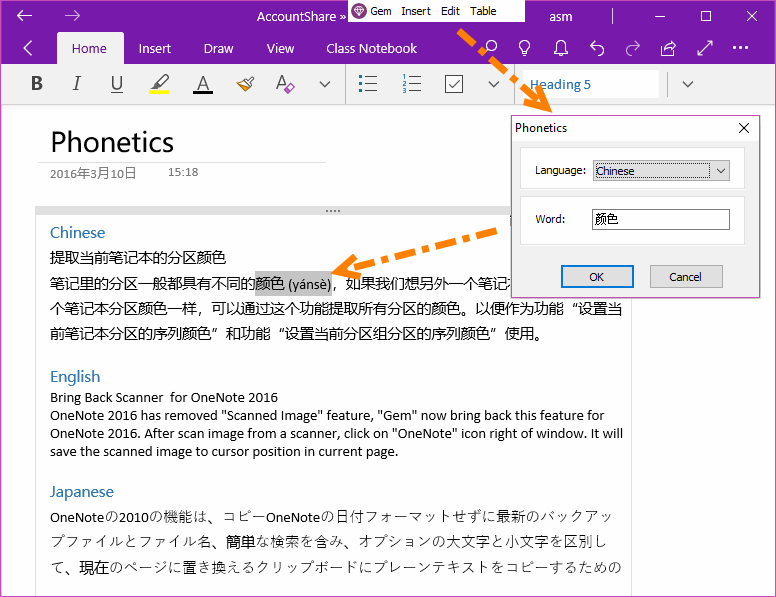Open the Gem bar Edit menu
776x597 pixels.
tap(450, 11)
